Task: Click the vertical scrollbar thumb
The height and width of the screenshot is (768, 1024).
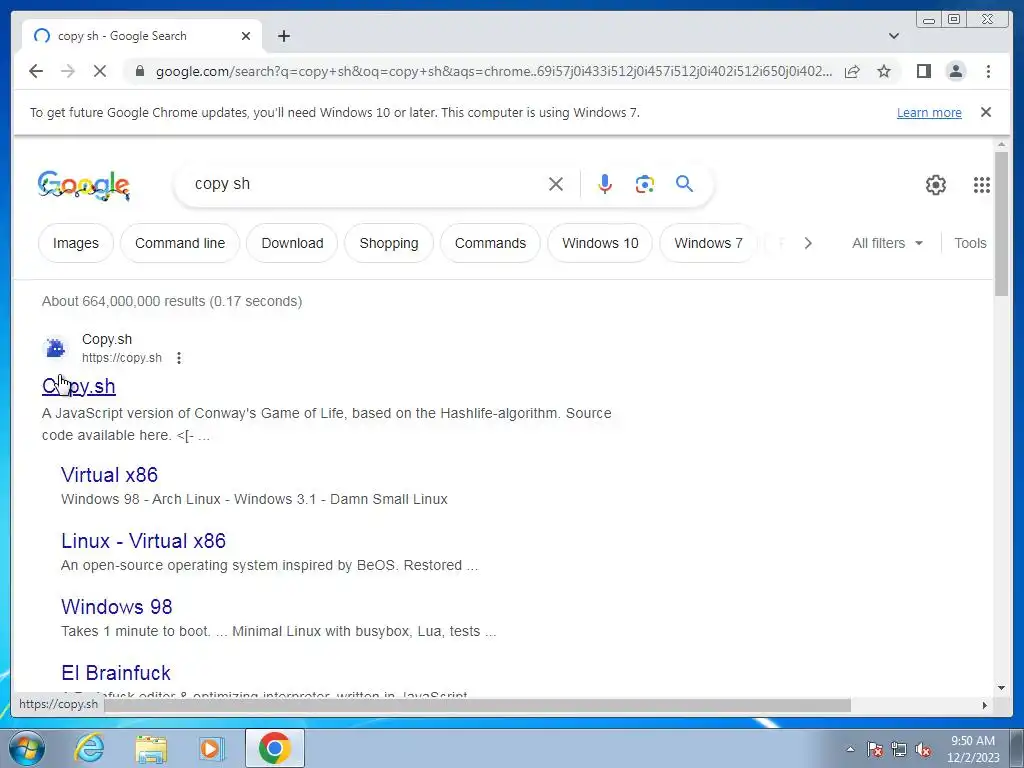Action: click(x=1001, y=223)
